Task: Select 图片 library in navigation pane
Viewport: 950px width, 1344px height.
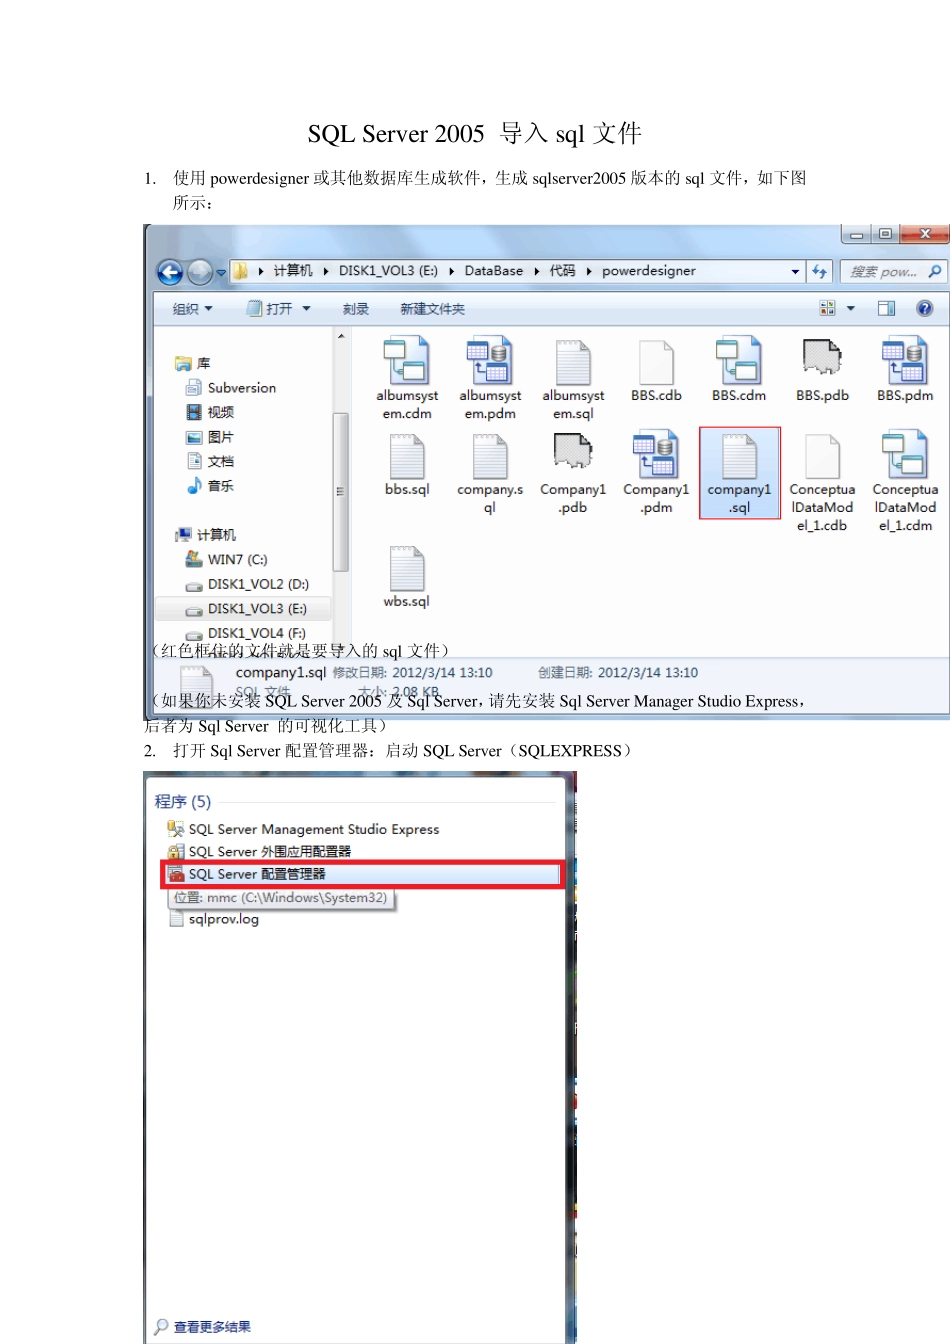Action: (210, 437)
